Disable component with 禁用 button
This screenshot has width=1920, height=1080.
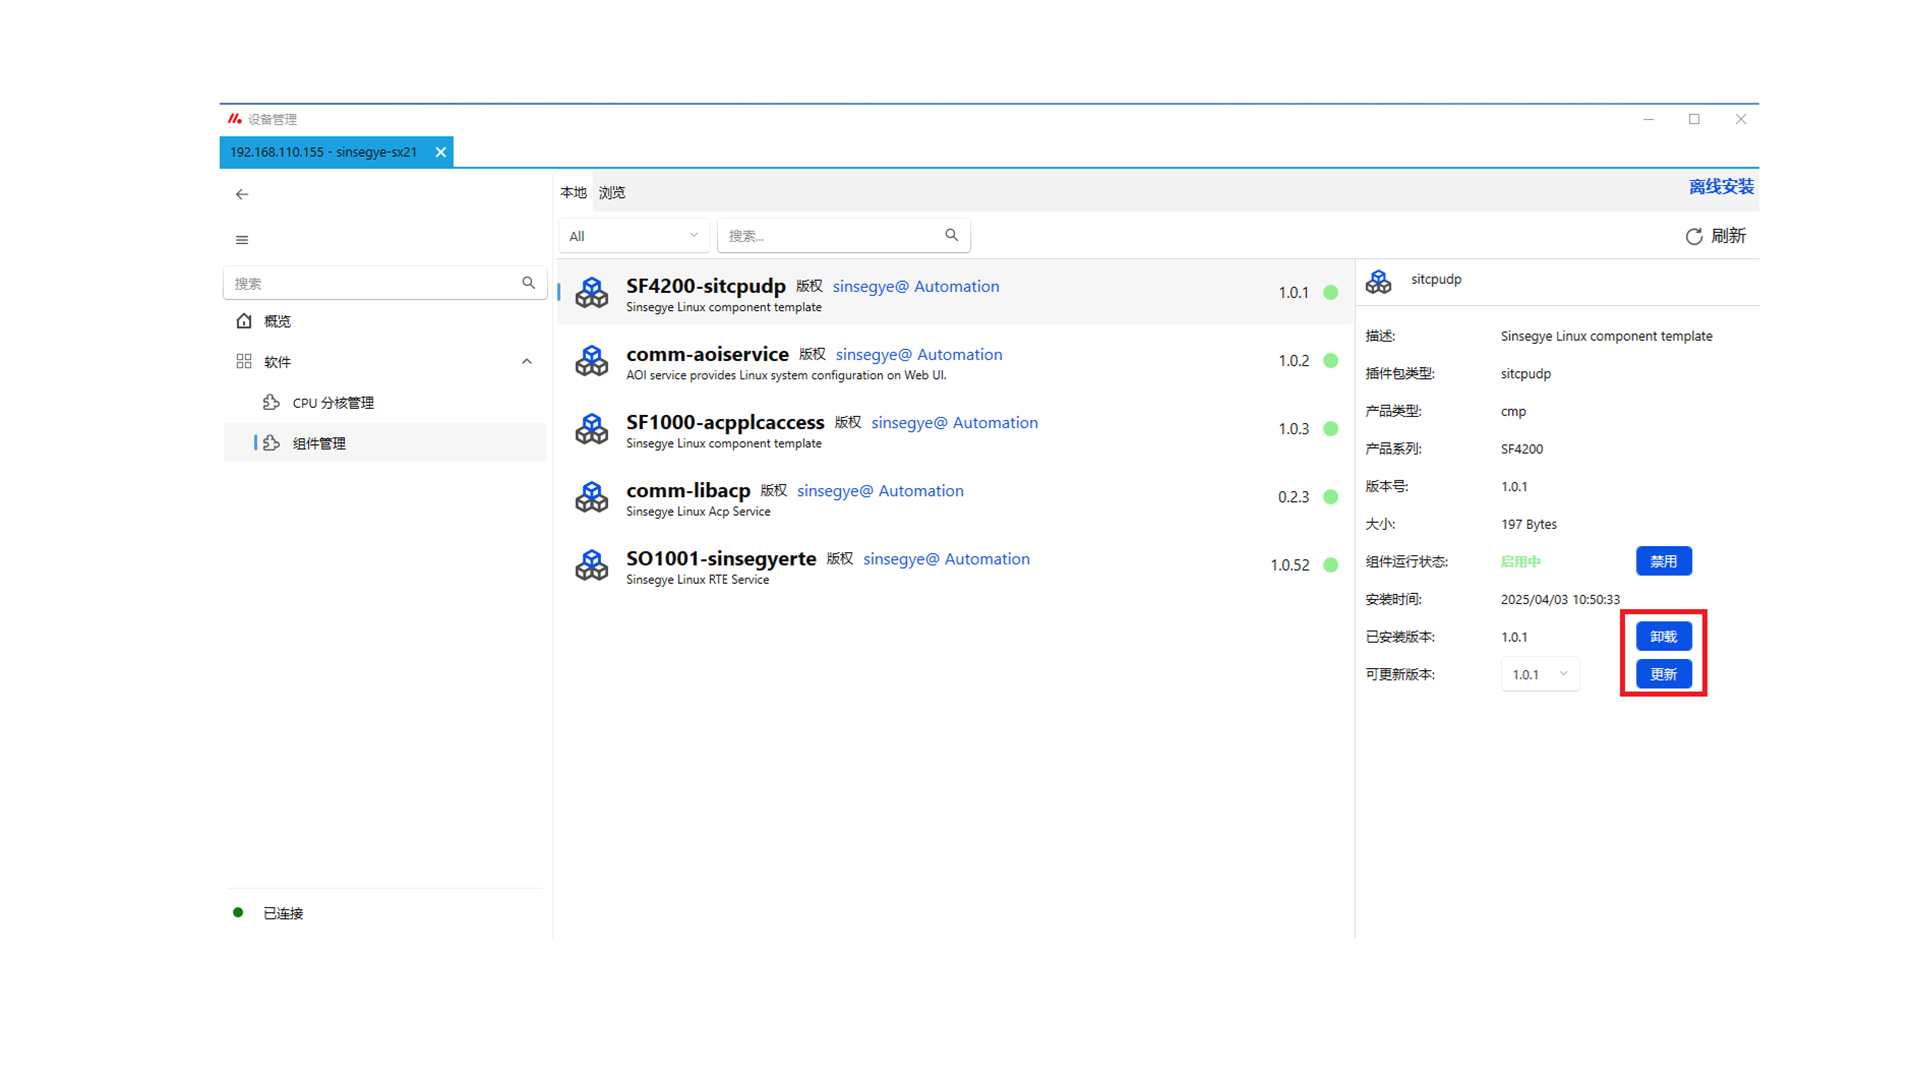[x=1663, y=561]
